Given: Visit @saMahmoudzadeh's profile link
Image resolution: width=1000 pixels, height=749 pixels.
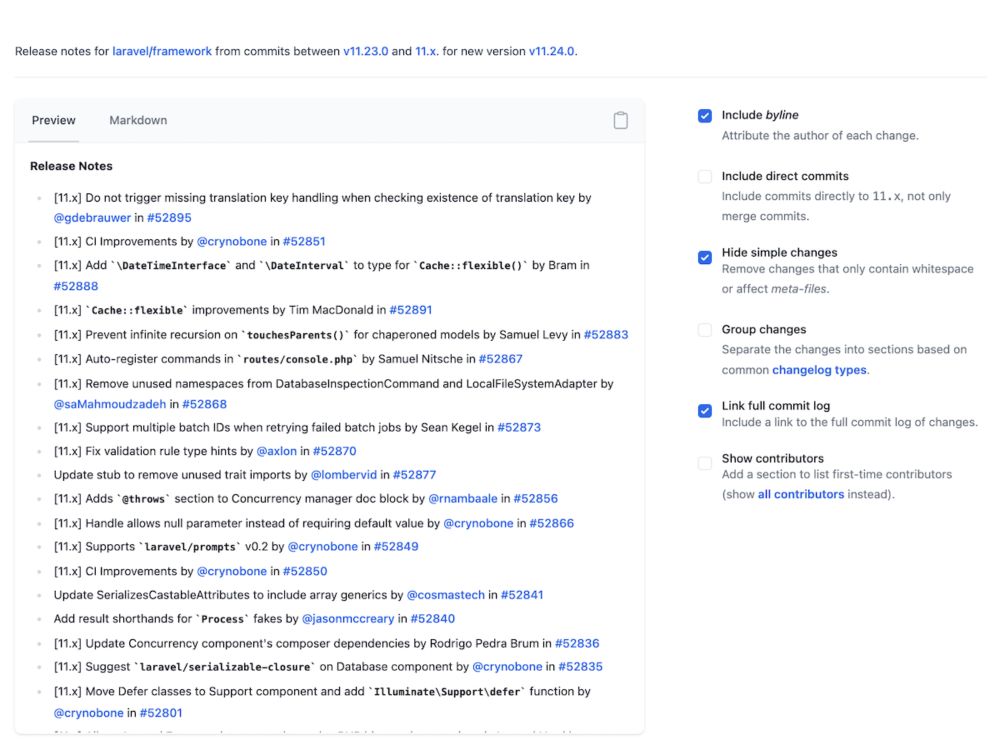Looking at the screenshot, I should click(x=110, y=404).
